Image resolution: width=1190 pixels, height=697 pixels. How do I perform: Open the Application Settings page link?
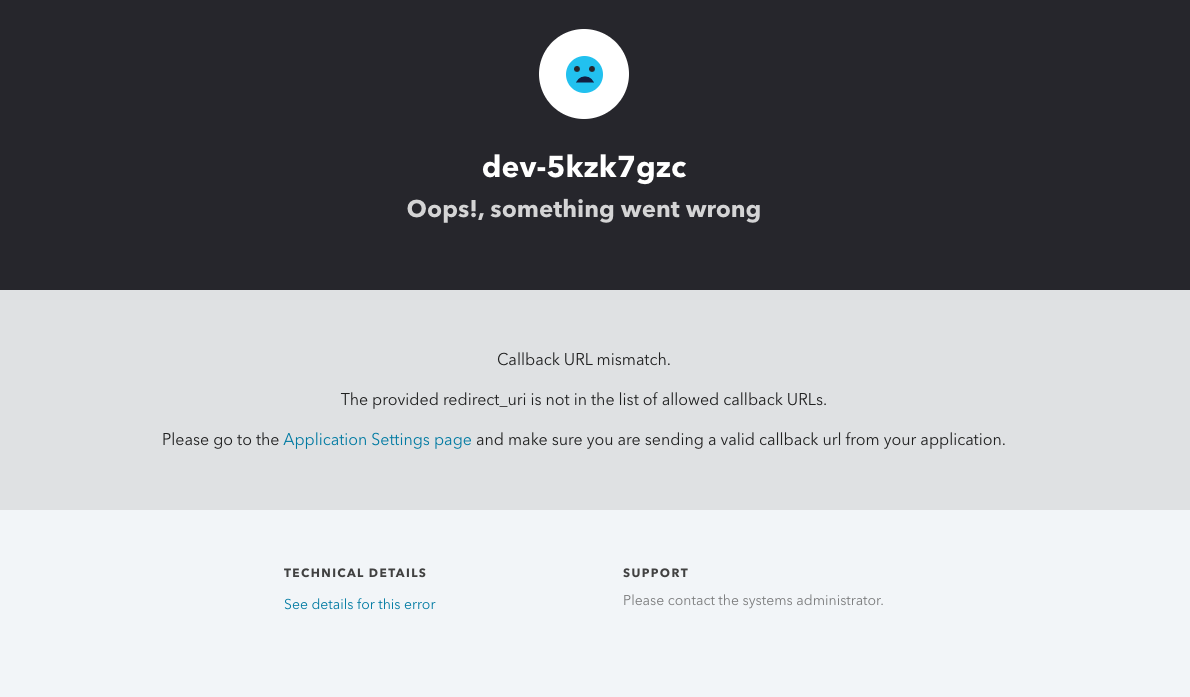pos(377,440)
